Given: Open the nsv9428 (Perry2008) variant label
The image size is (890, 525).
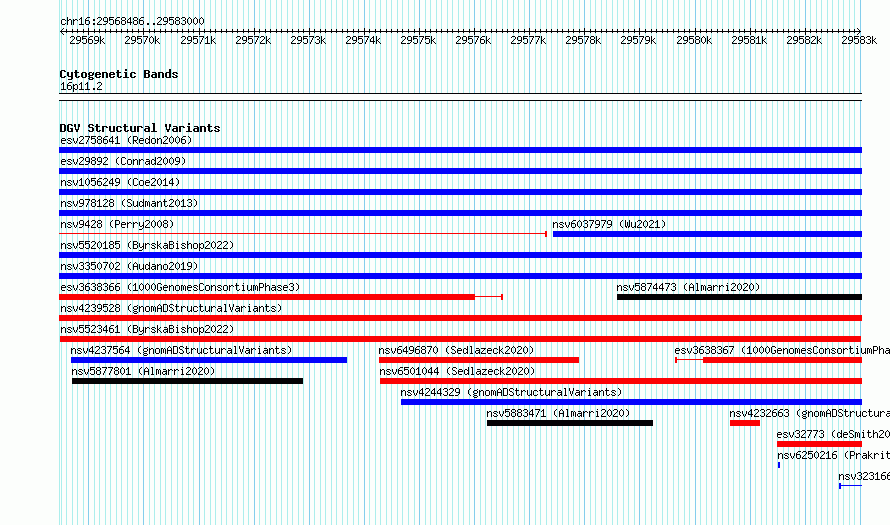Looking at the screenshot, I should point(117,224).
